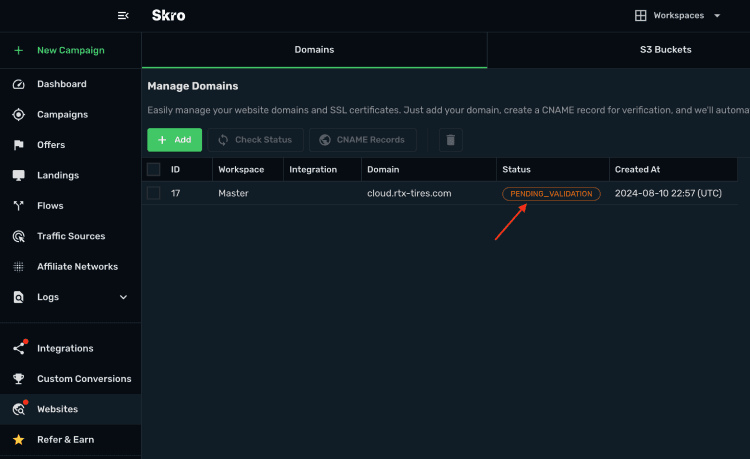Switch to the Domains tab
The width and height of the screenshot is (750, 459).
click(314, 50)
